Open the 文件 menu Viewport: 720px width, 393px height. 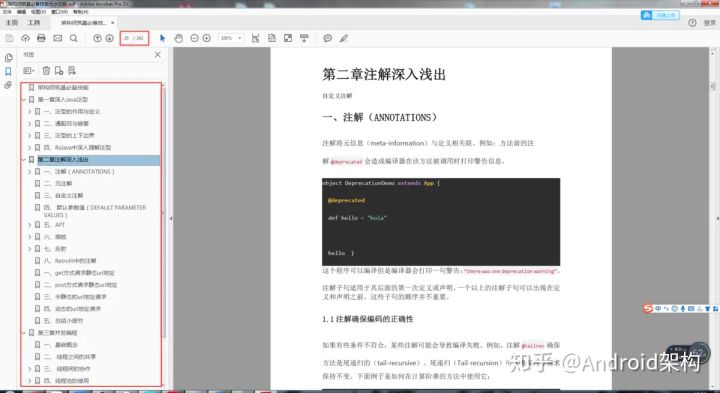(x=7, y=11)
